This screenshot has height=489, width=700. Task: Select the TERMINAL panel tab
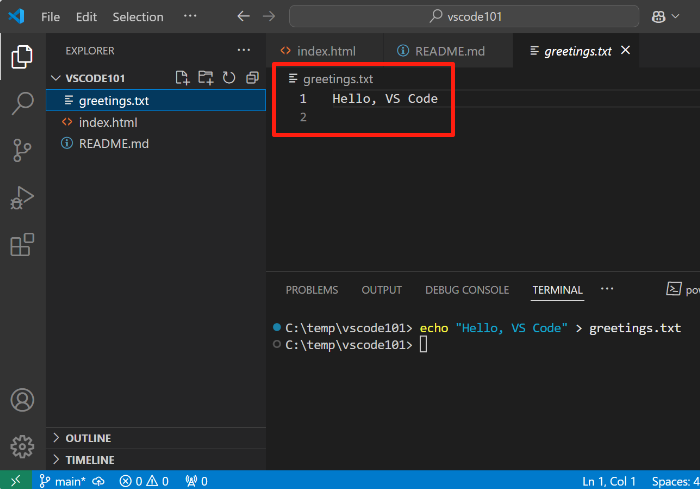pyautogui.click(x=557, y=290)
